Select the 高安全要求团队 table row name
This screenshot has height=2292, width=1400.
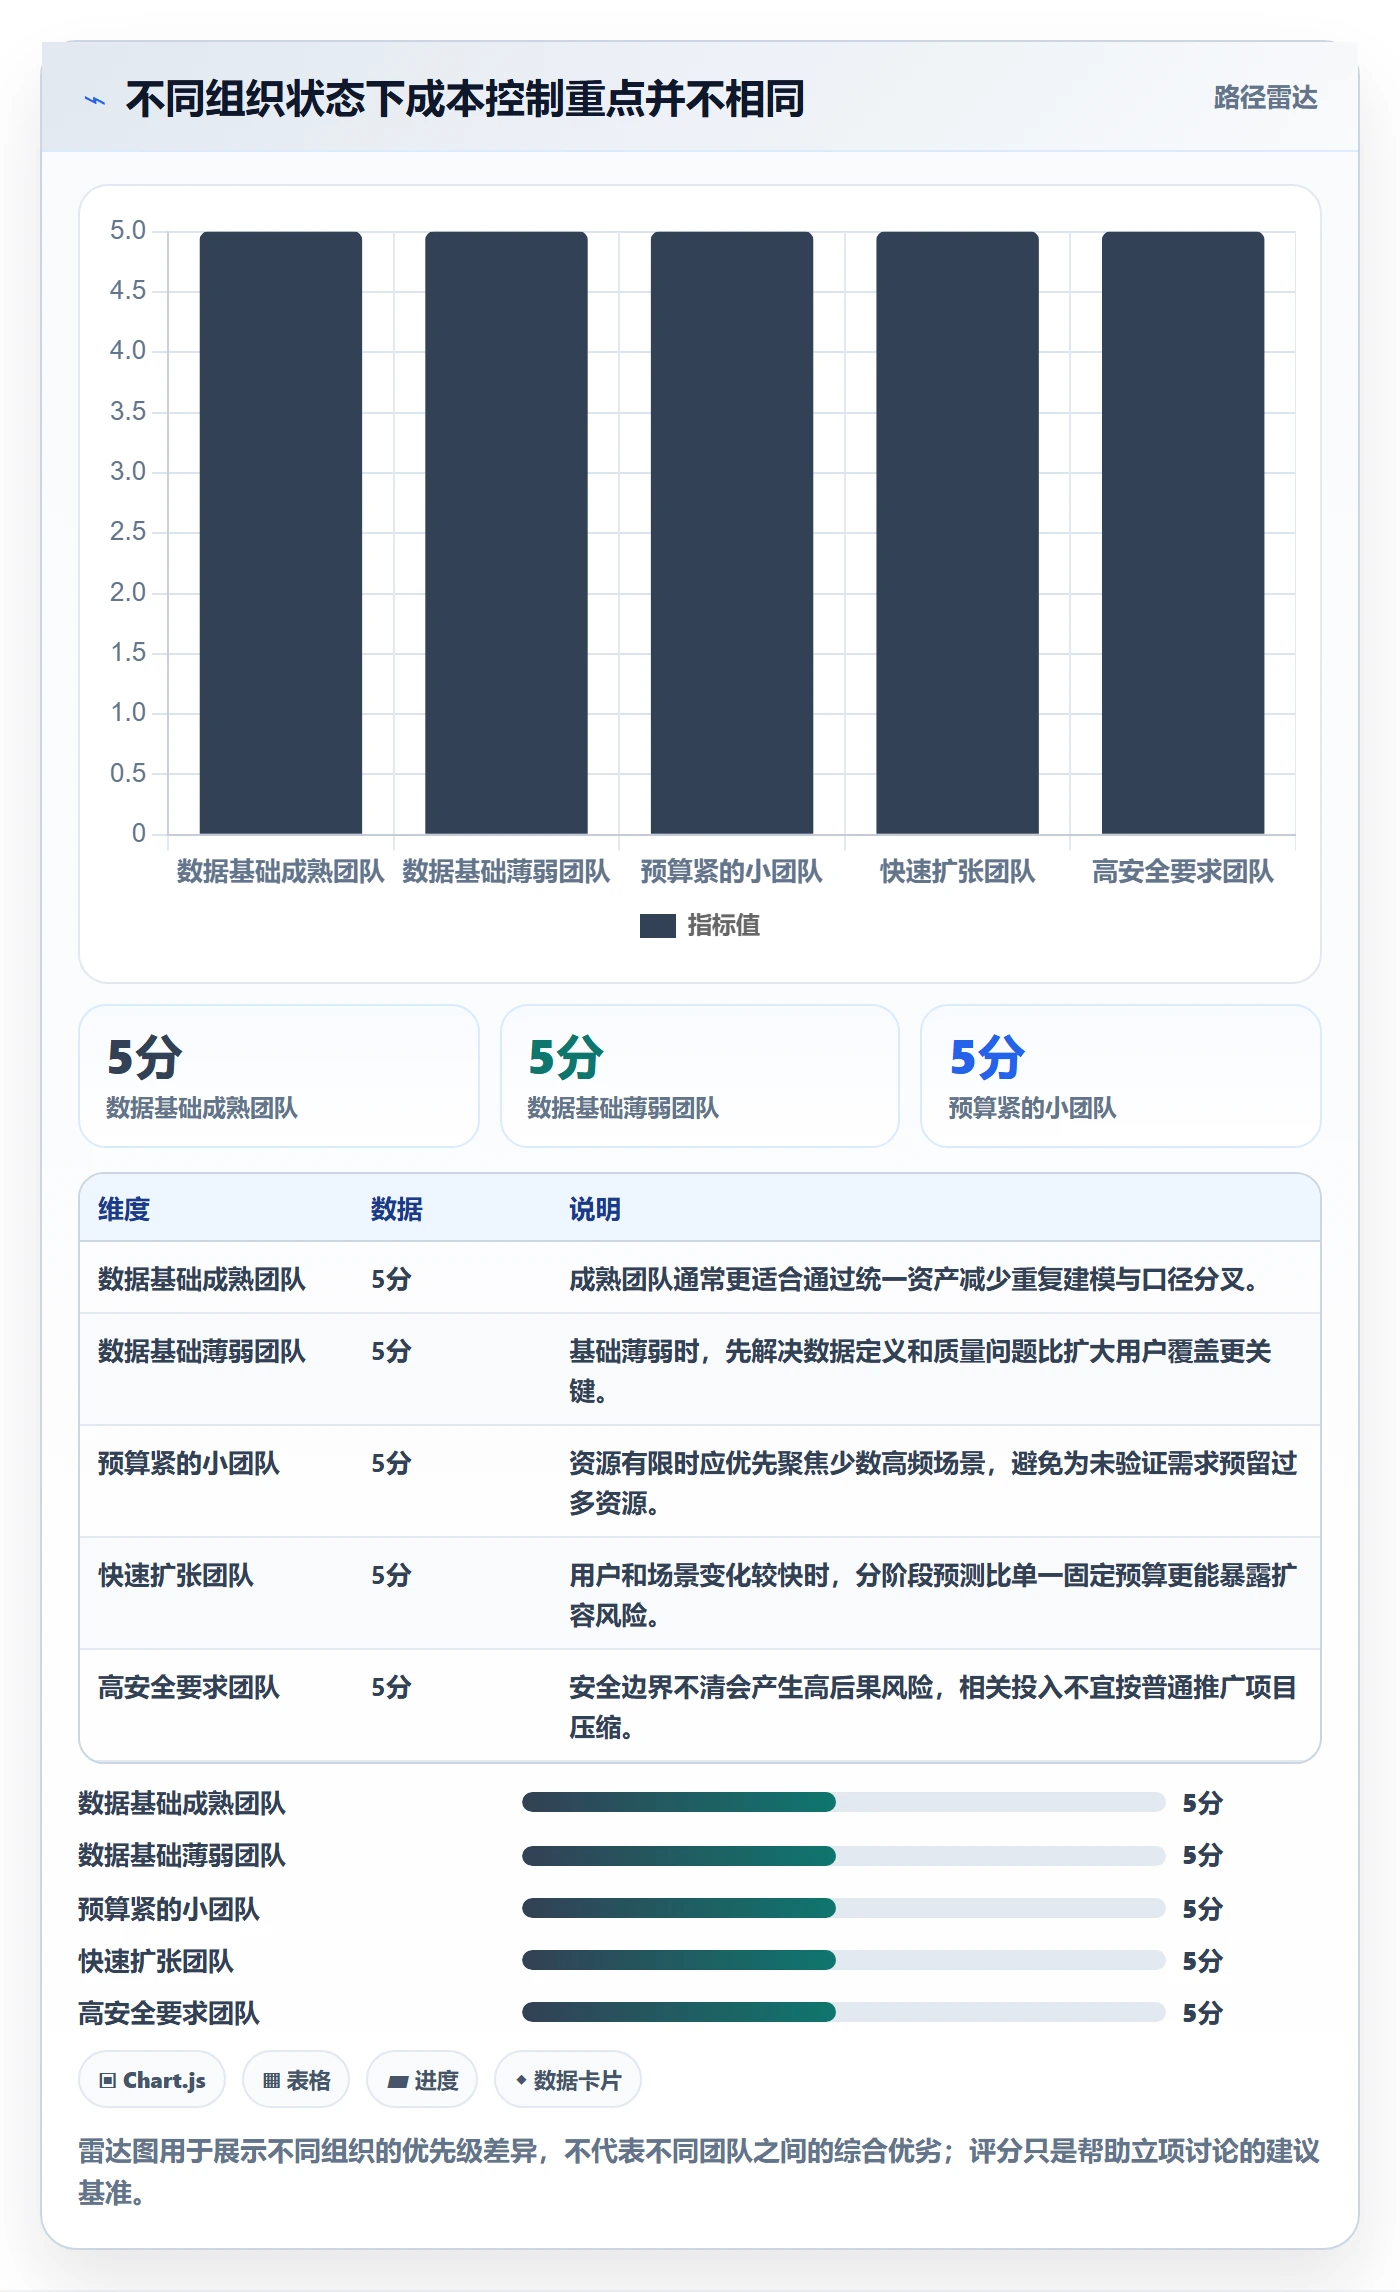click(x=189, y=1687)
